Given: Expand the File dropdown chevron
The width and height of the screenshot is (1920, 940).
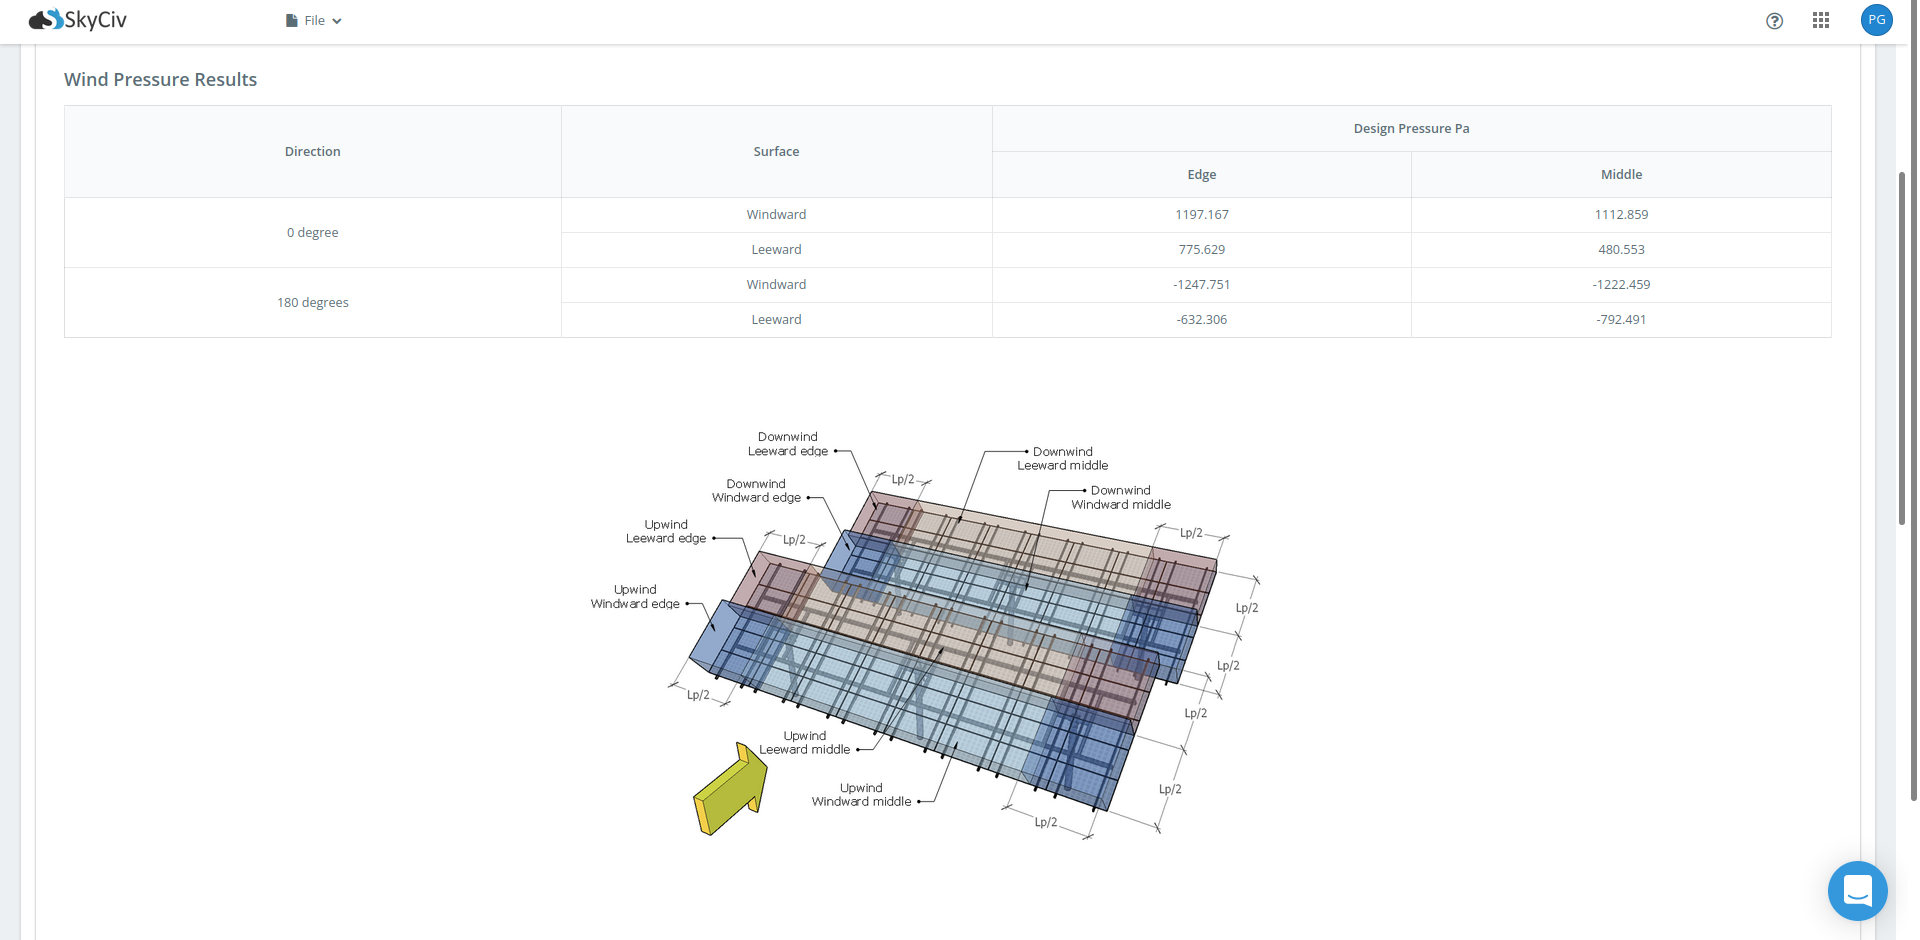Looking at the screenshot, I should 337,21.
